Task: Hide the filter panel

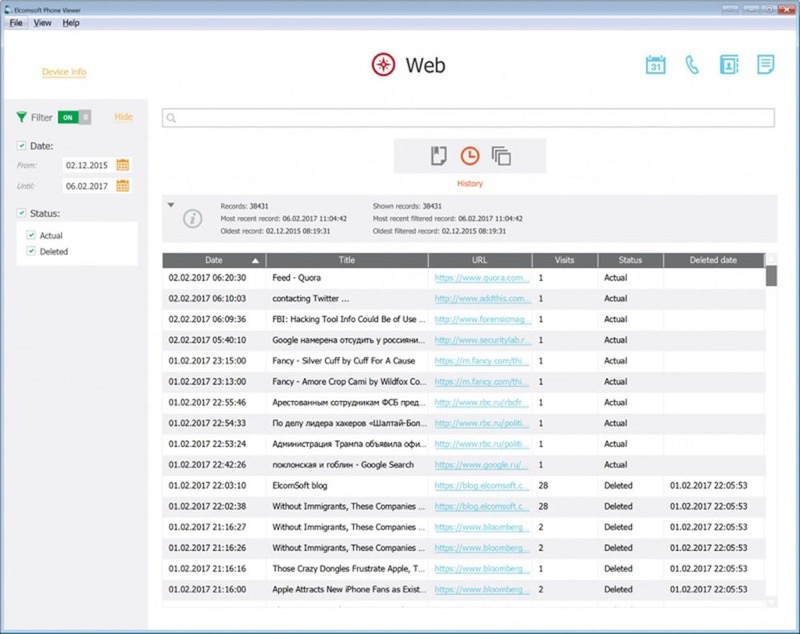Action: (123, 117)
